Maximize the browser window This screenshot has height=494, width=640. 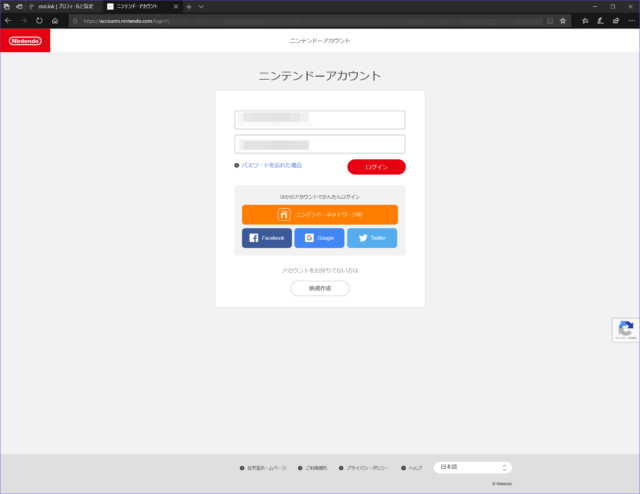tap(613, 7)
